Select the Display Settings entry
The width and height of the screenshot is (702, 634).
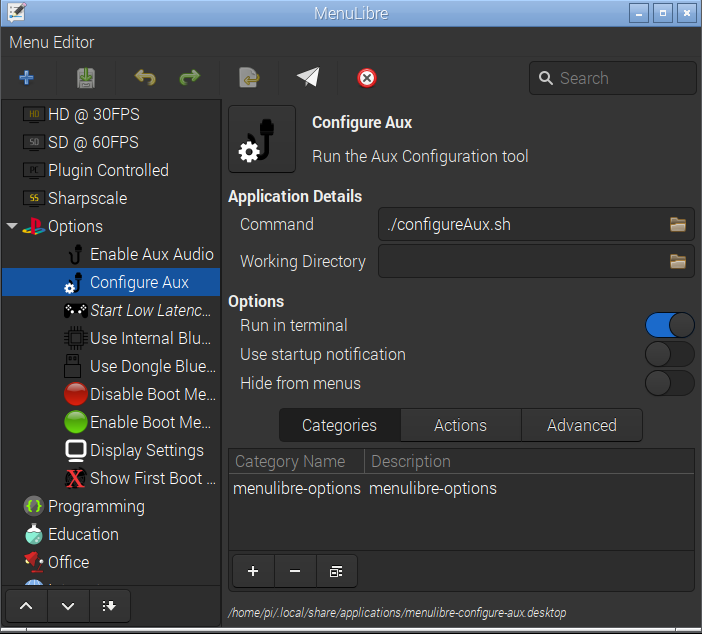[111, 450]
